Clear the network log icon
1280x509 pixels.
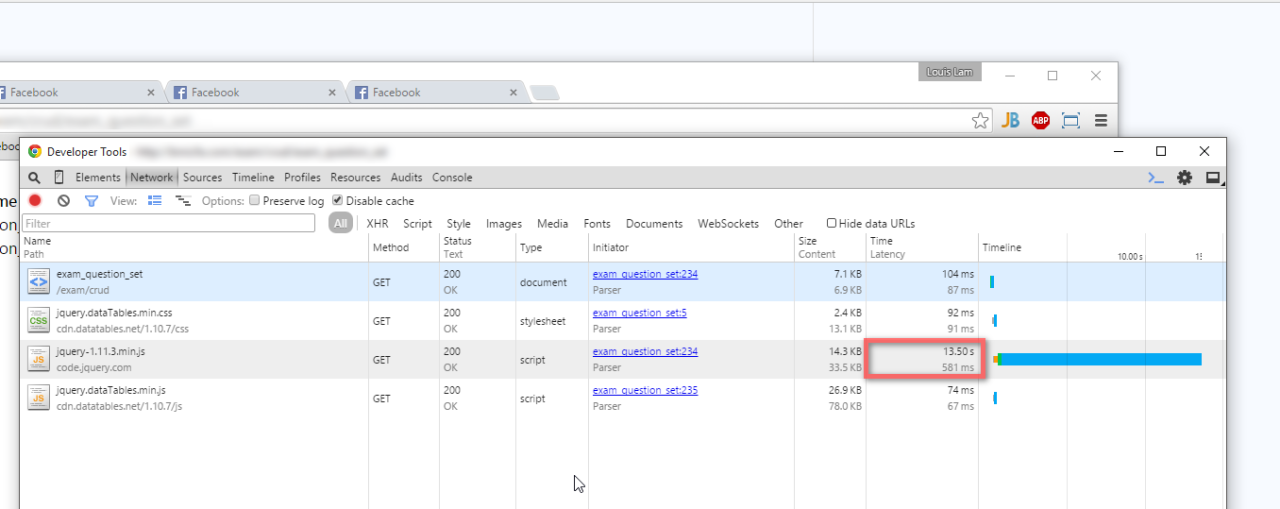coord(64,201)
